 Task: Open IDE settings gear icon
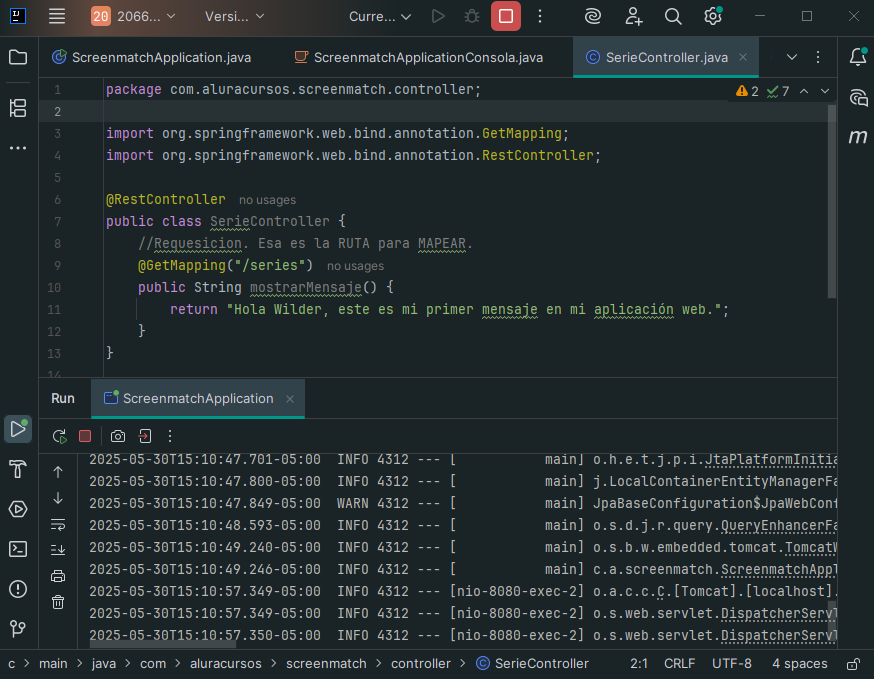[x=713, y=16]
